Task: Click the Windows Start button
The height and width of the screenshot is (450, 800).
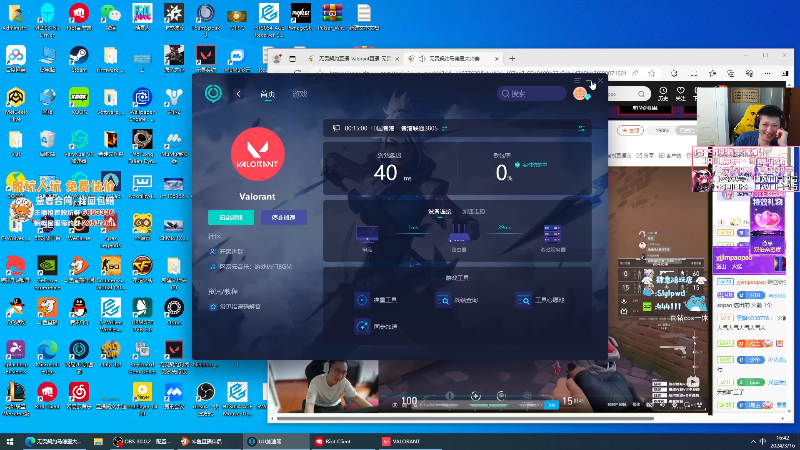Action: tap(10, 441)
